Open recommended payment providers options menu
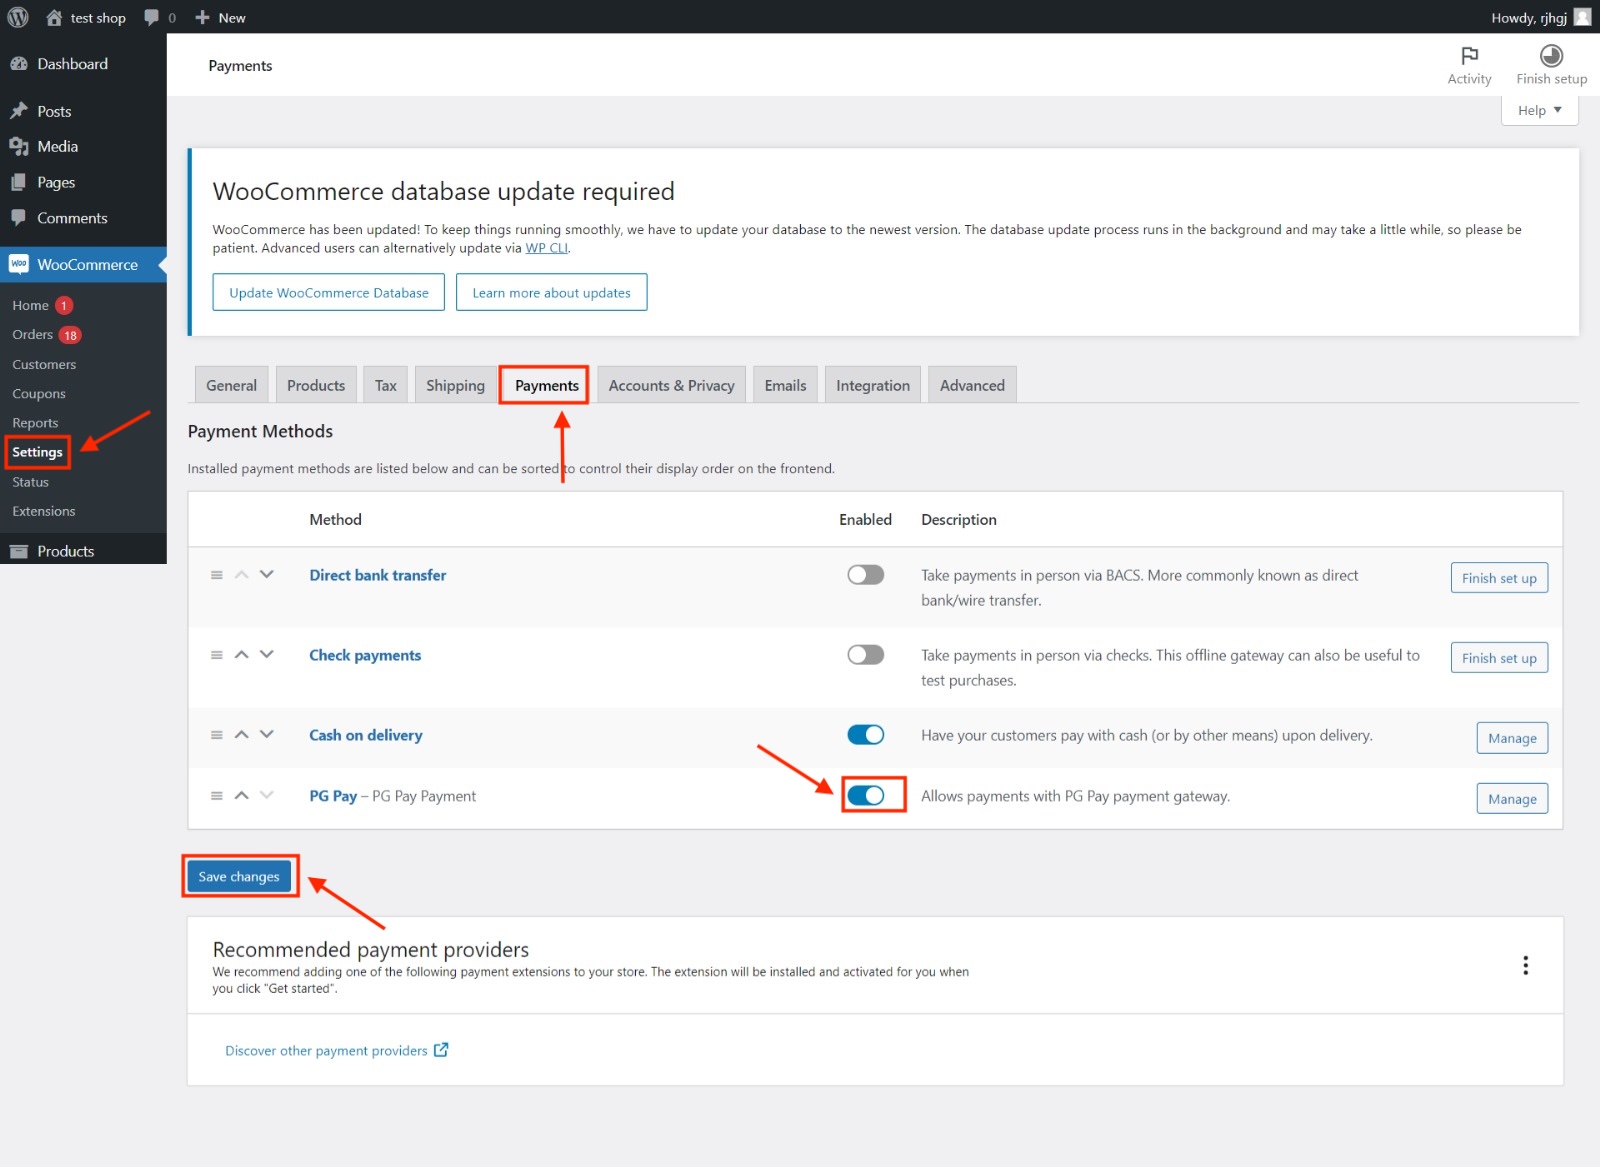Image resolution: width=1600 pixels, height=1167 pixels. tap(1525, 965)
